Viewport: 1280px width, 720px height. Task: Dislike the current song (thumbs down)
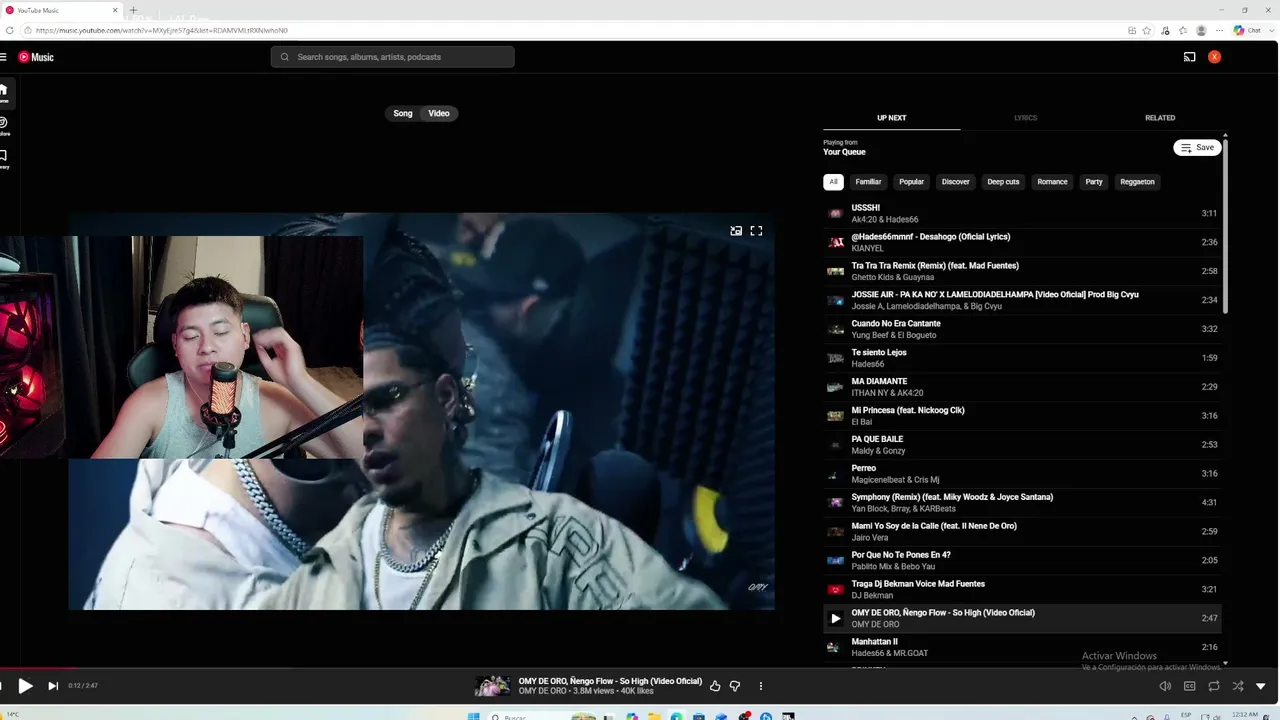click(x=735, y=686)
